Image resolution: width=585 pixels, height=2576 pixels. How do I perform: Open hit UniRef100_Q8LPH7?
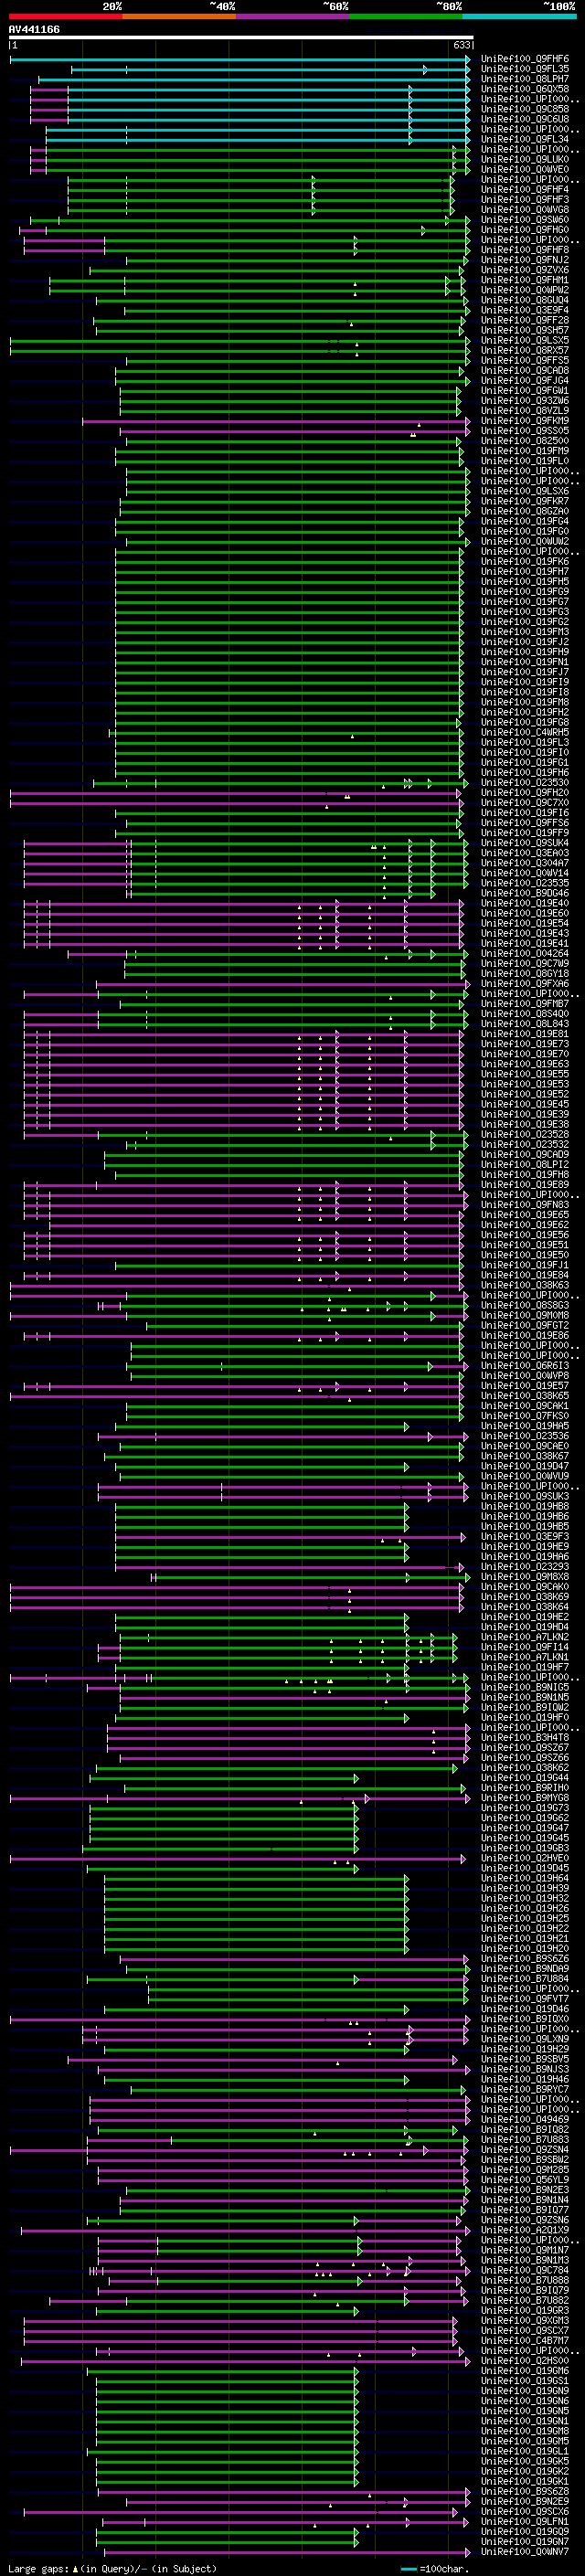click(525, 79)
